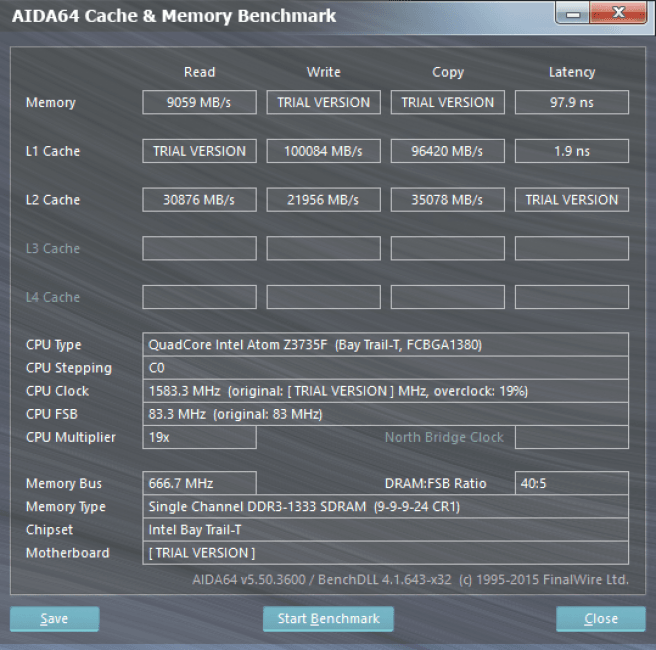
Task: Start Benchmark run
Action: click(328, 619)
